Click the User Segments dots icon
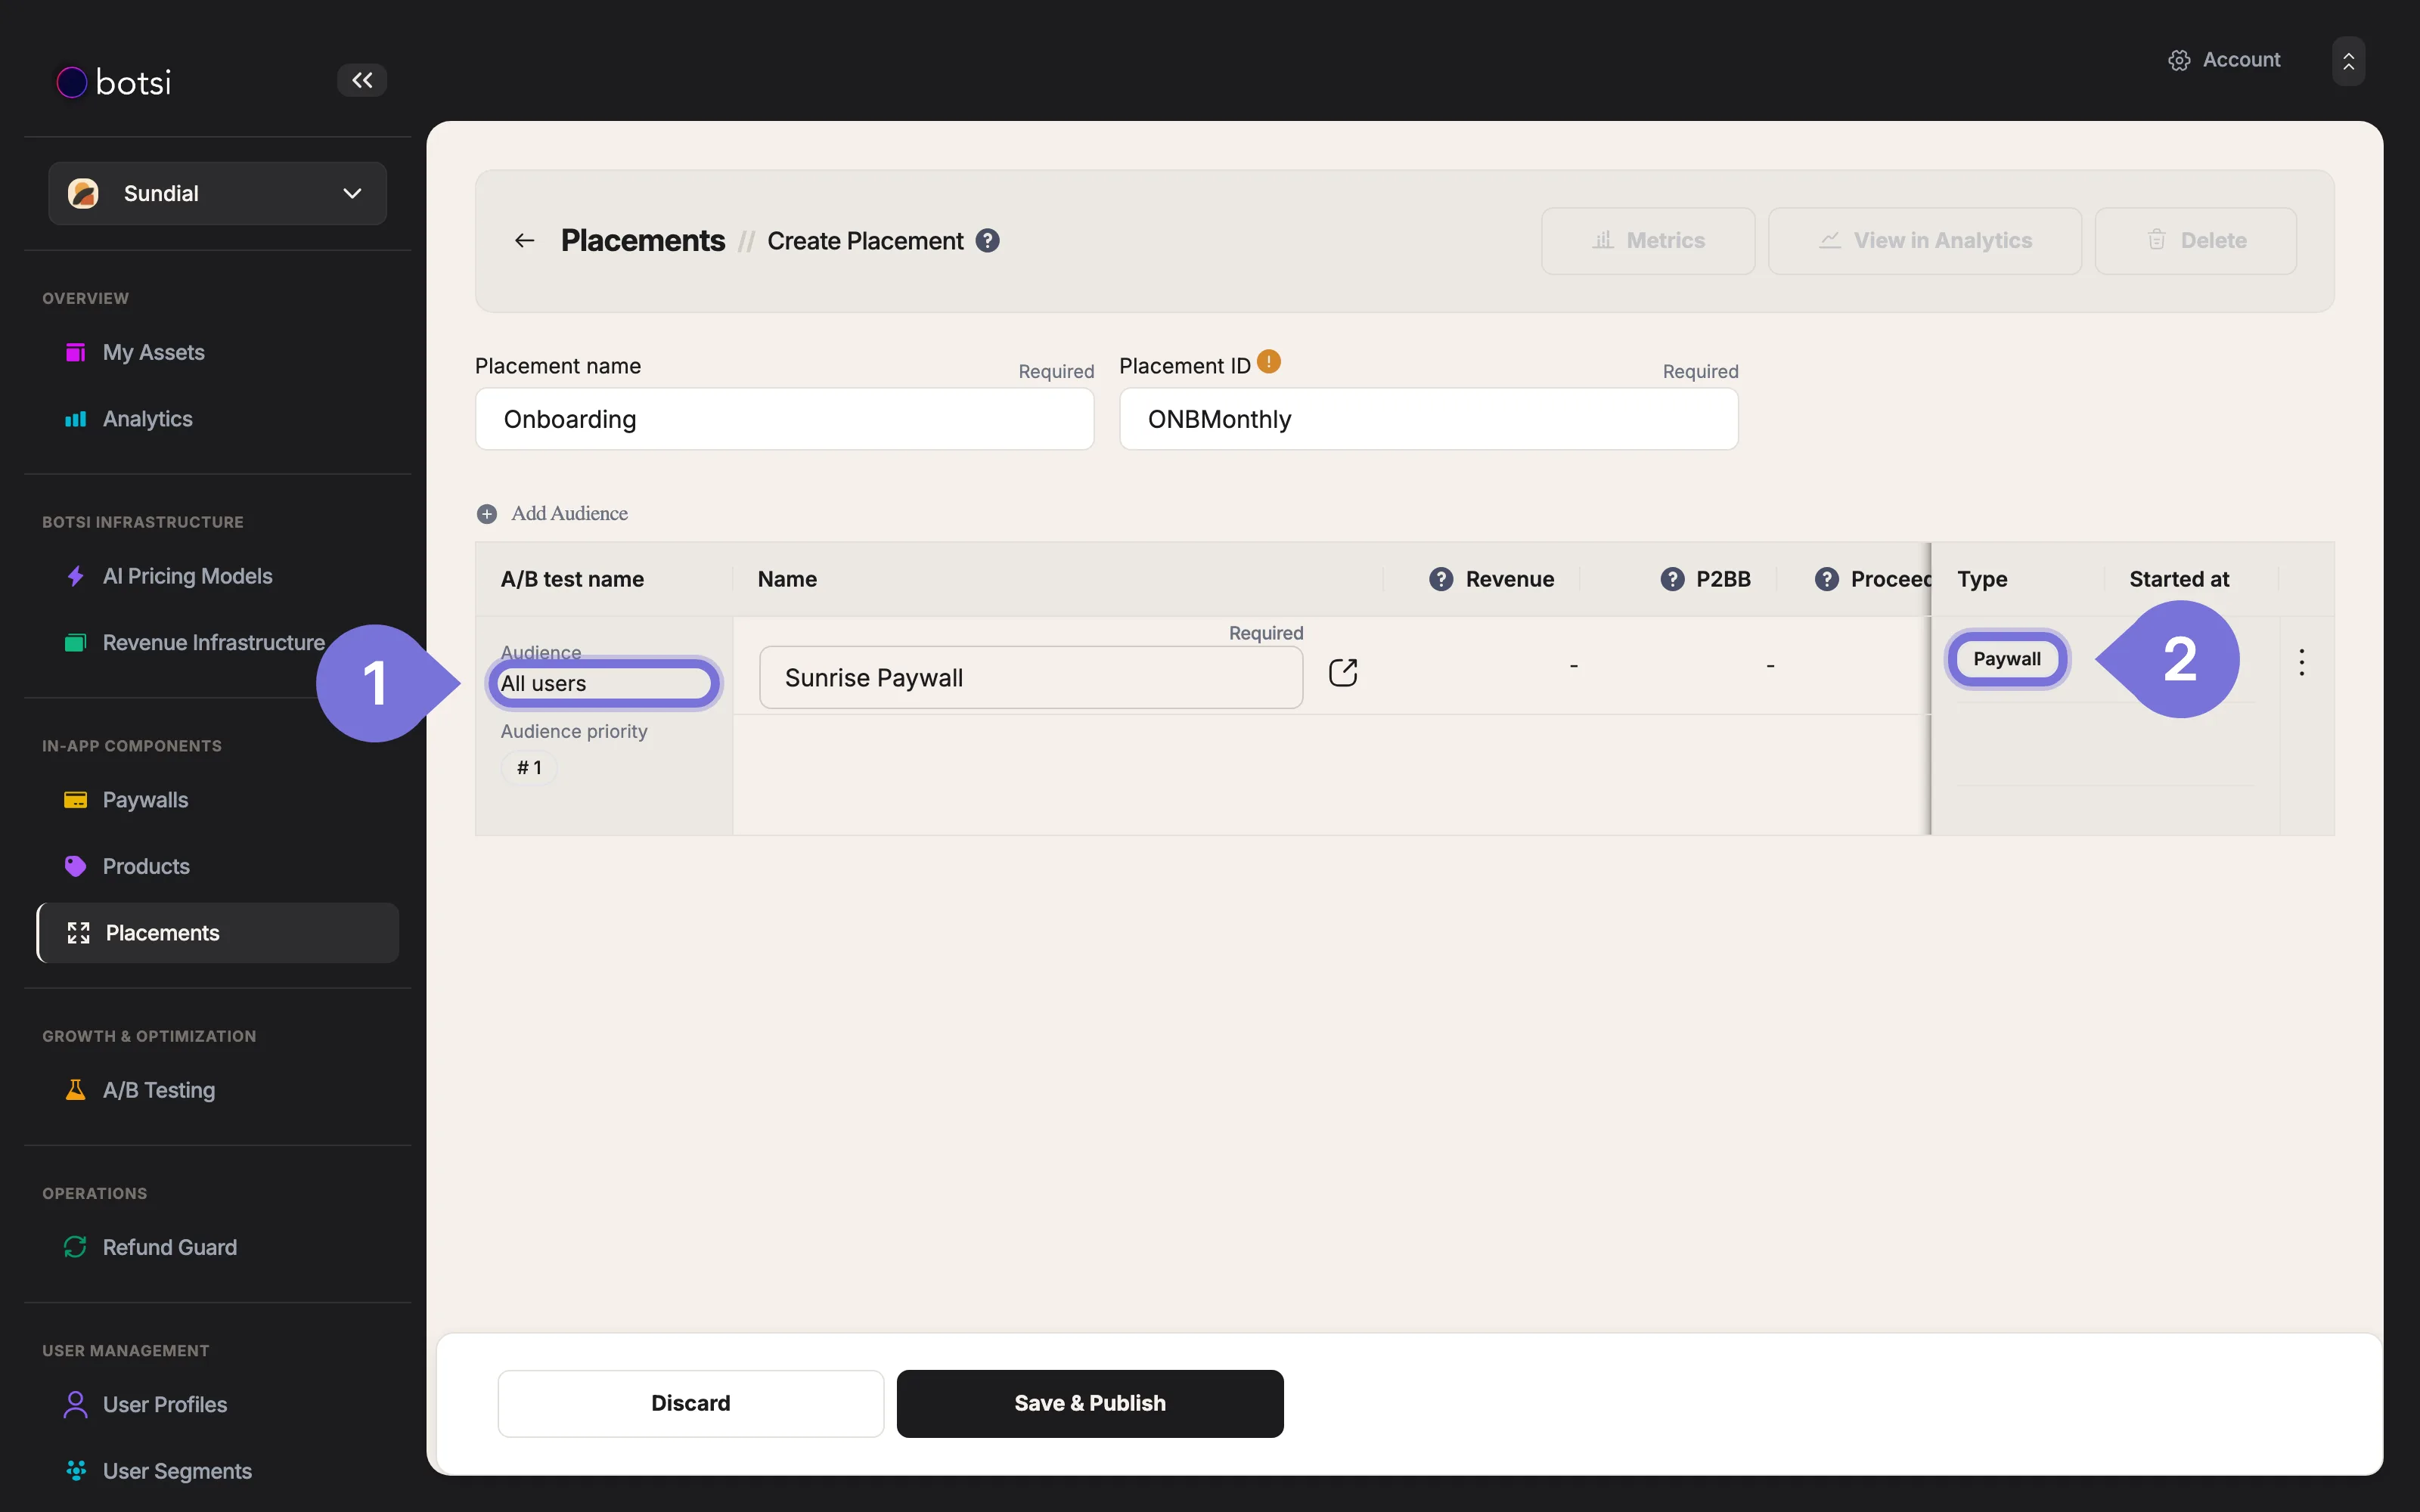This screenshot has width=2420, height=1512. (x=75, y=1470)
